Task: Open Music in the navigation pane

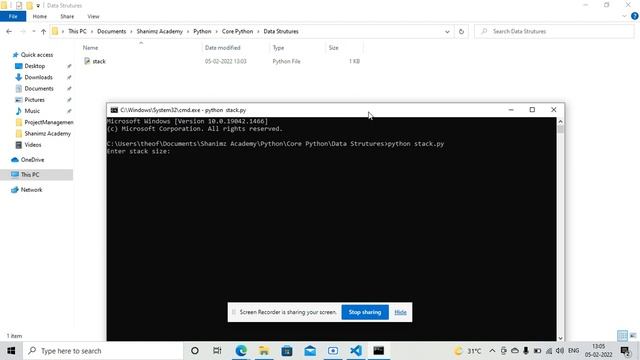Action: tap(32, 111)
